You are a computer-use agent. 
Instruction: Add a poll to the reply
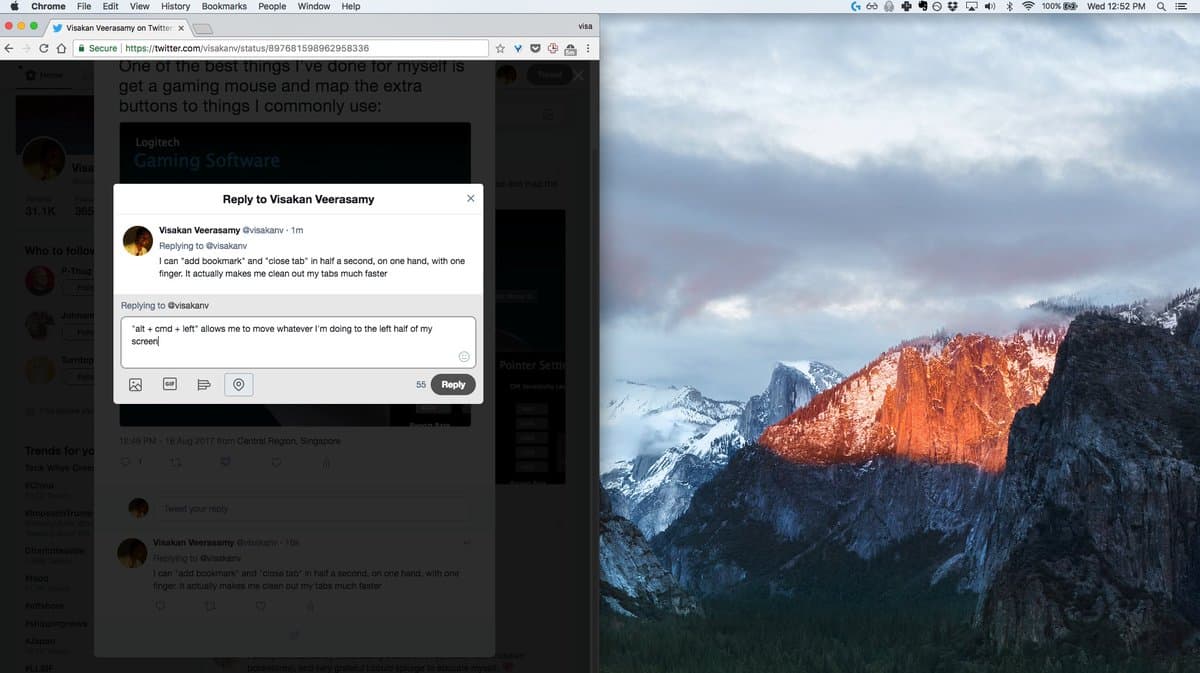[204, 385]
